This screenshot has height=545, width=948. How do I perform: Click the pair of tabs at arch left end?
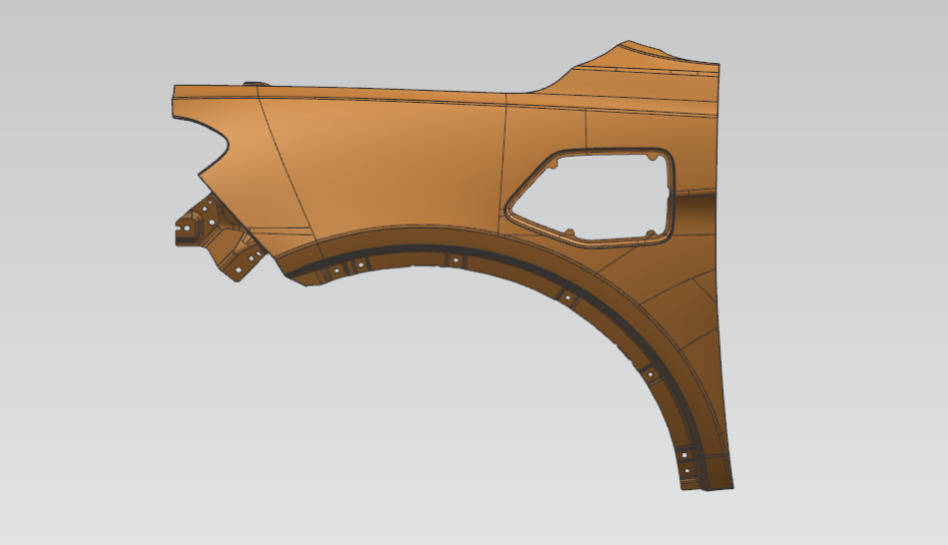pos(345,266)
